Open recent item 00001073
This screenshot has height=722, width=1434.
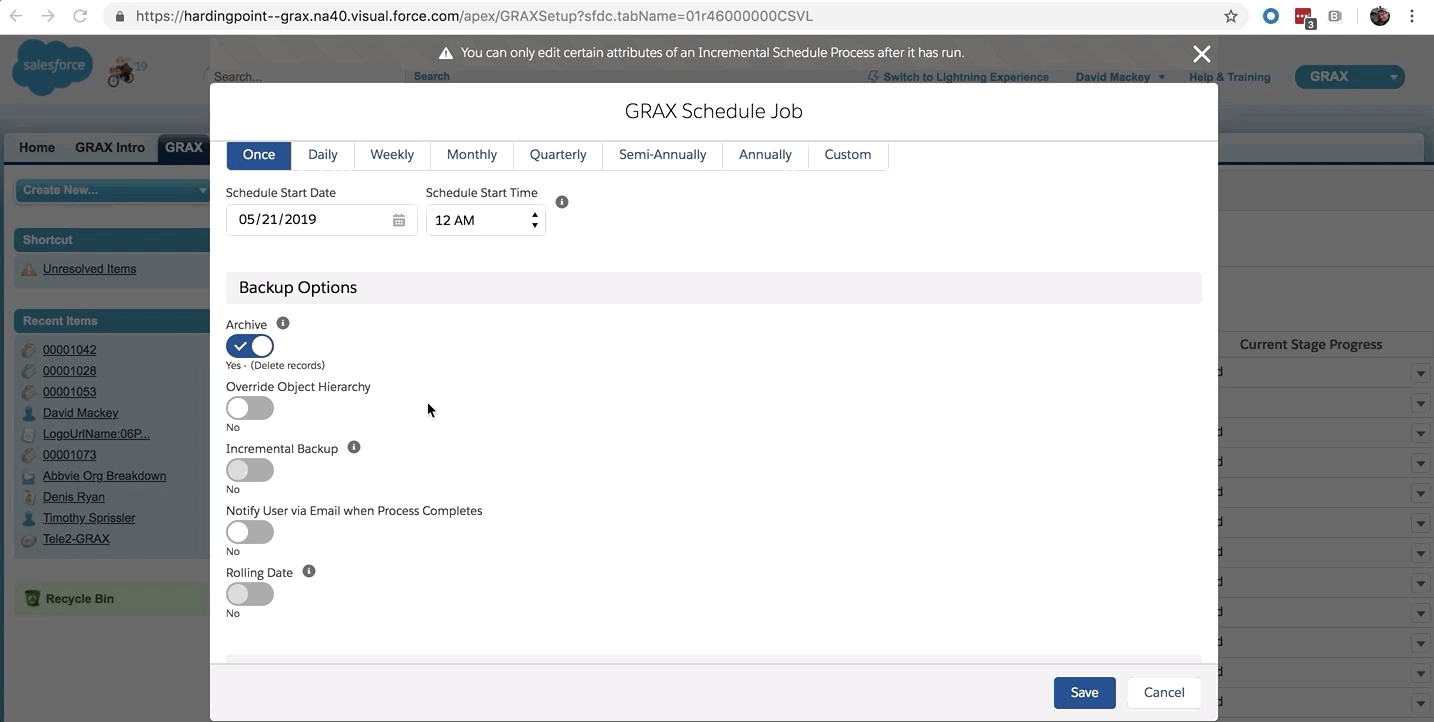coord(70,455)
